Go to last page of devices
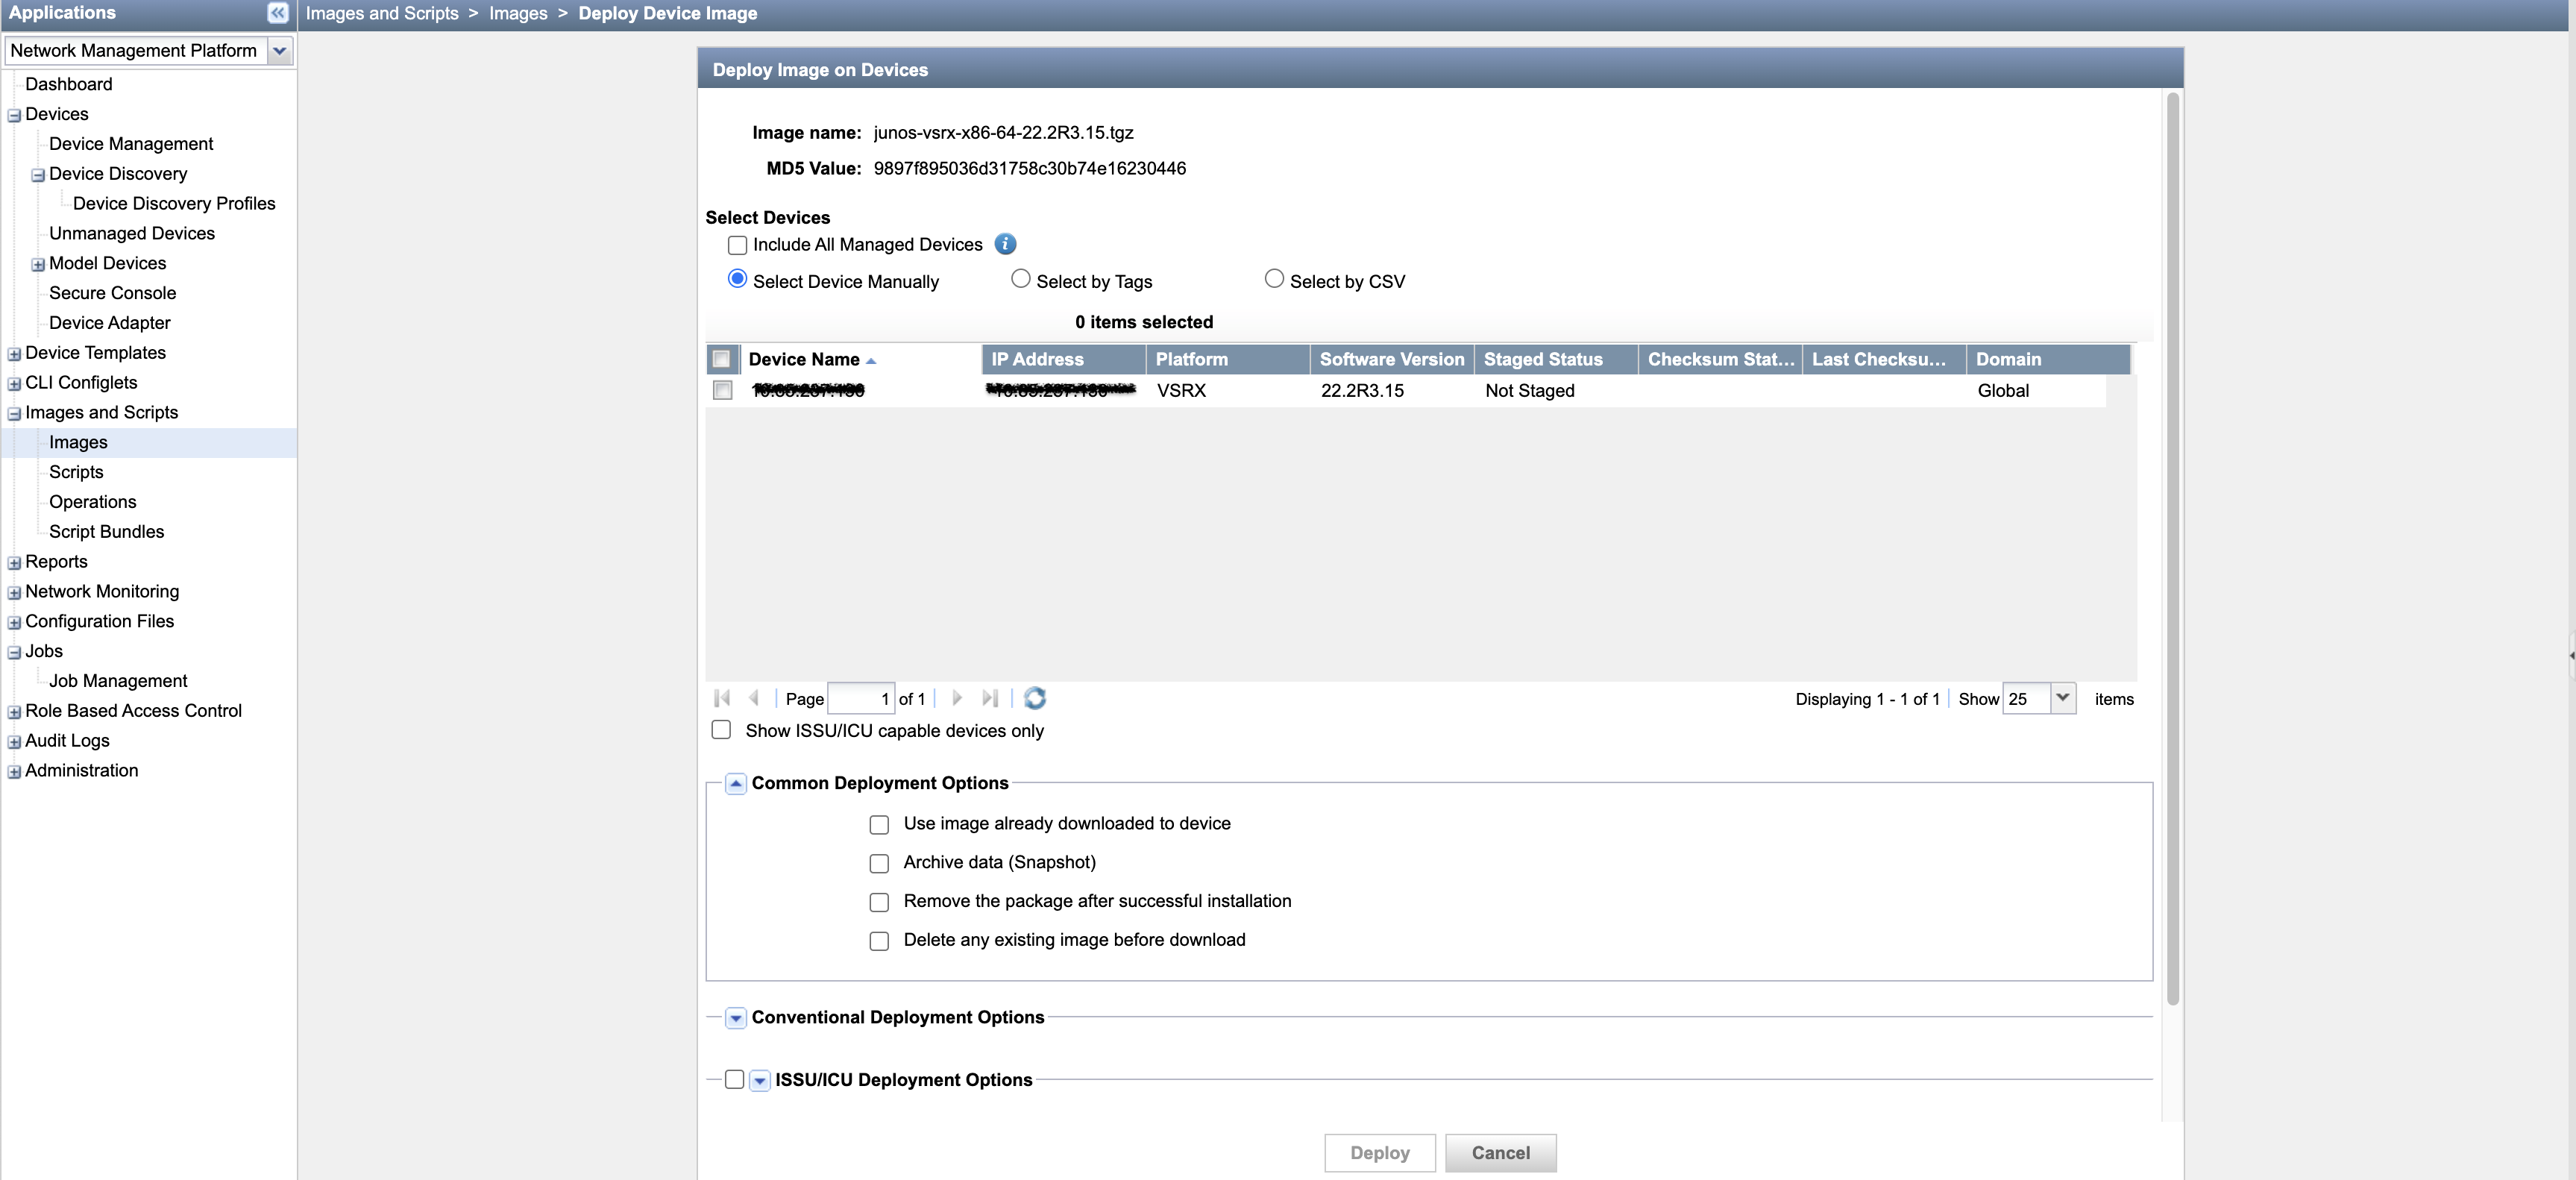The image size is (2576, 1180). point(990,698)
